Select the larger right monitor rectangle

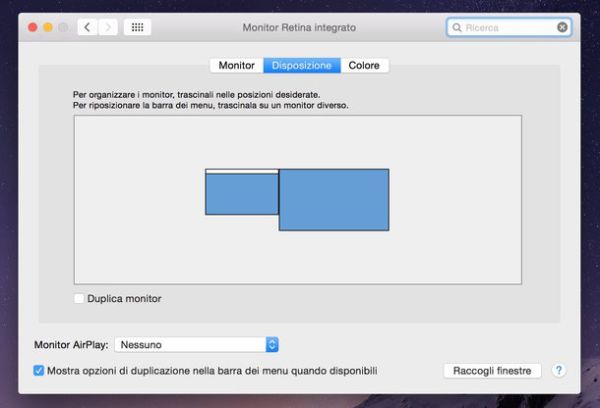[x=333, y=200]
